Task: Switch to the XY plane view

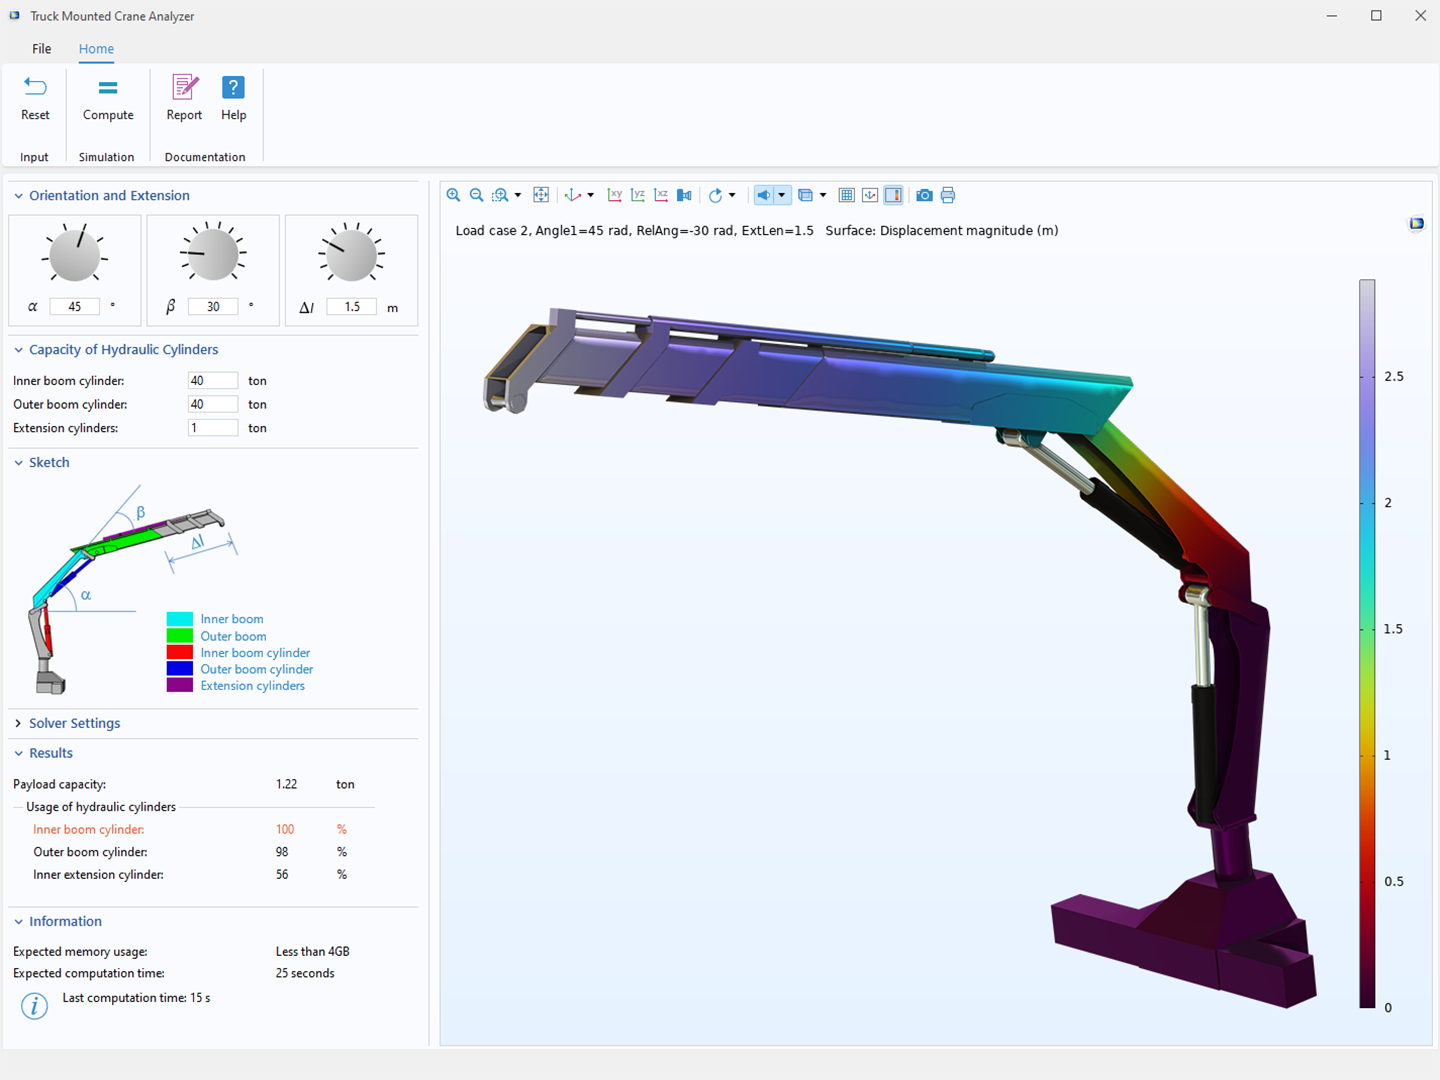Action: 615,195
